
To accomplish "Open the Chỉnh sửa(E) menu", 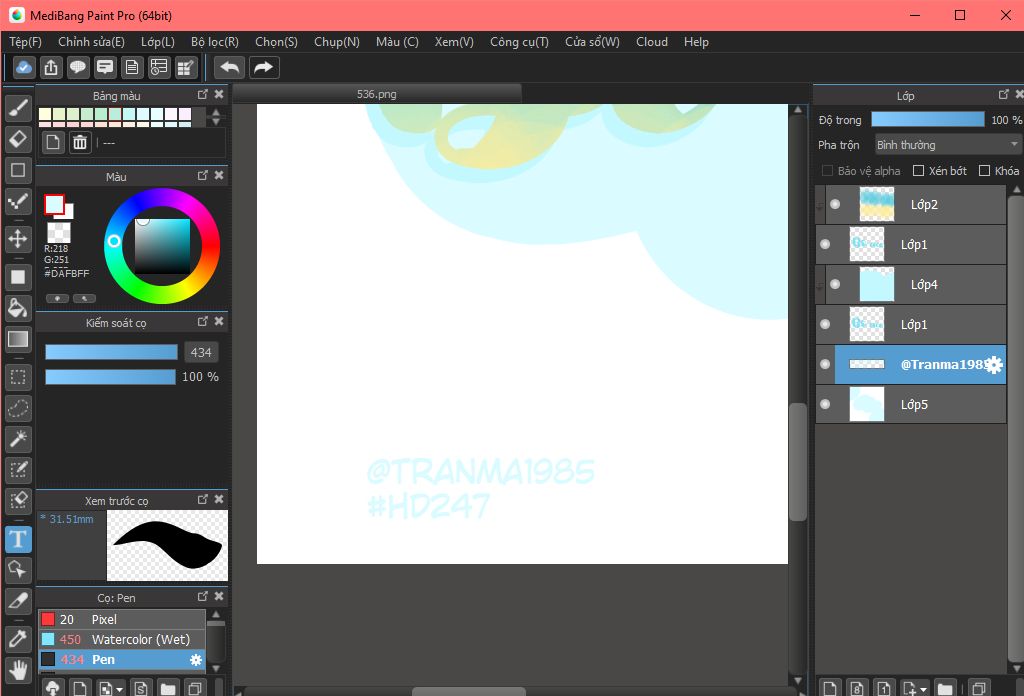I will pyautogui.click(x=91, y=42).
